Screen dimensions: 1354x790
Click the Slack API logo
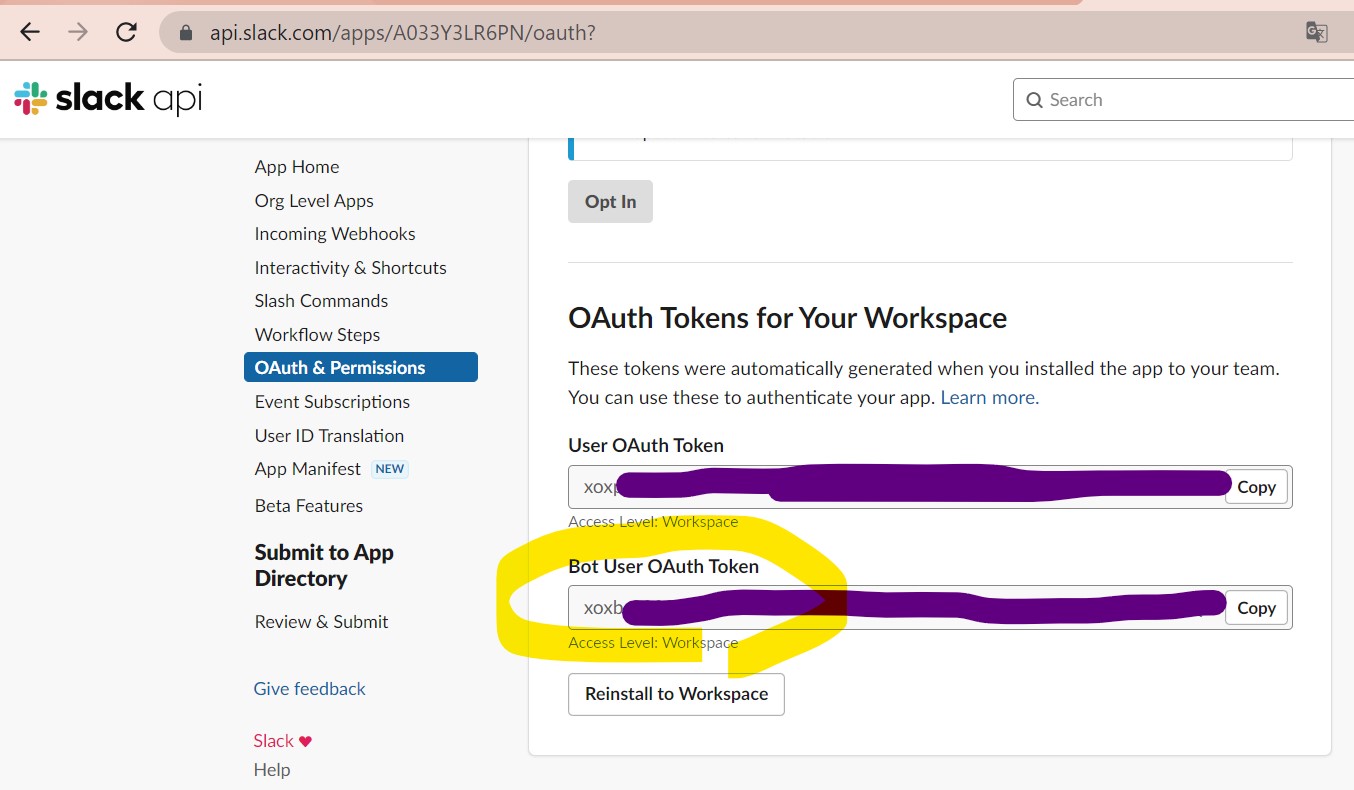point(108,98)
